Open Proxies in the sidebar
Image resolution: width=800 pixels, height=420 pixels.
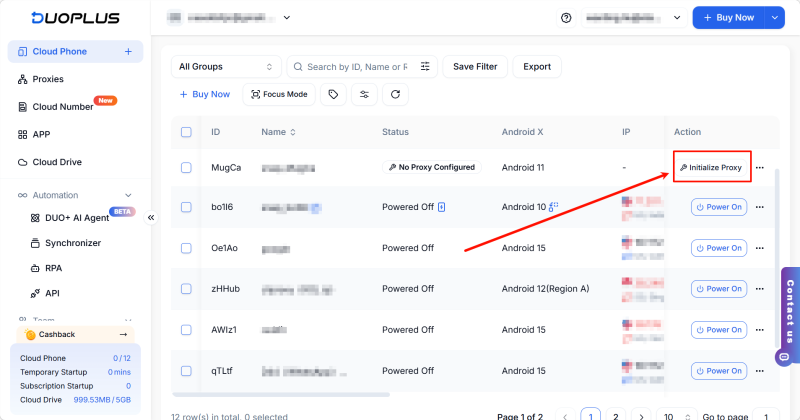(x=47, y=79)
